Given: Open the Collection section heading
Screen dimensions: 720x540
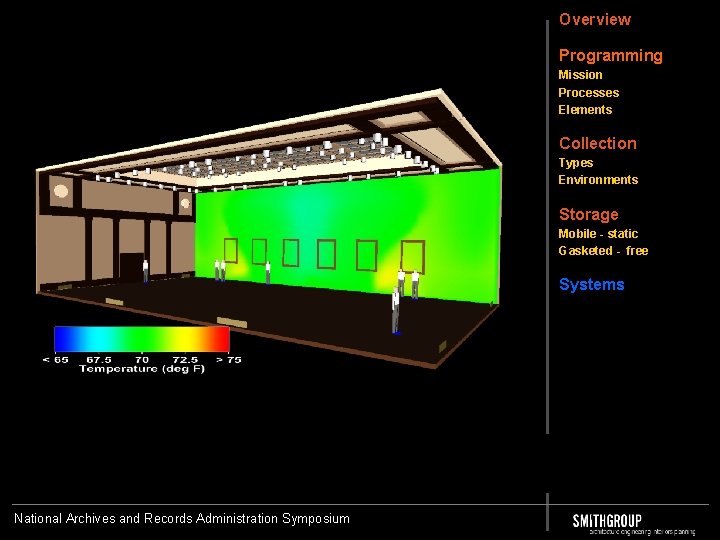Looking at the screenshot, I should 597,143.
